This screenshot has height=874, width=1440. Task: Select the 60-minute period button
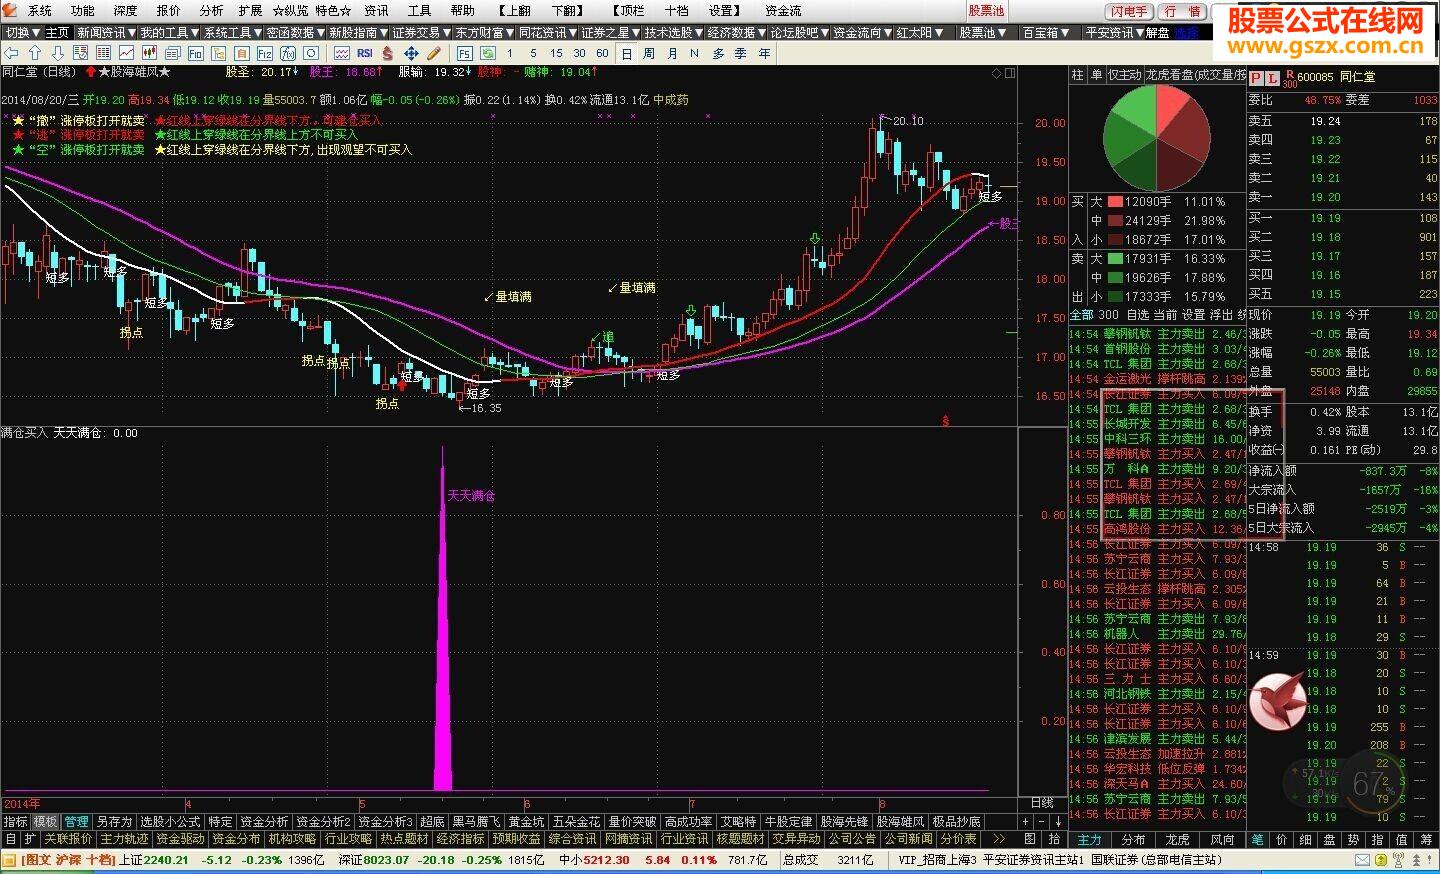point(602,53)
